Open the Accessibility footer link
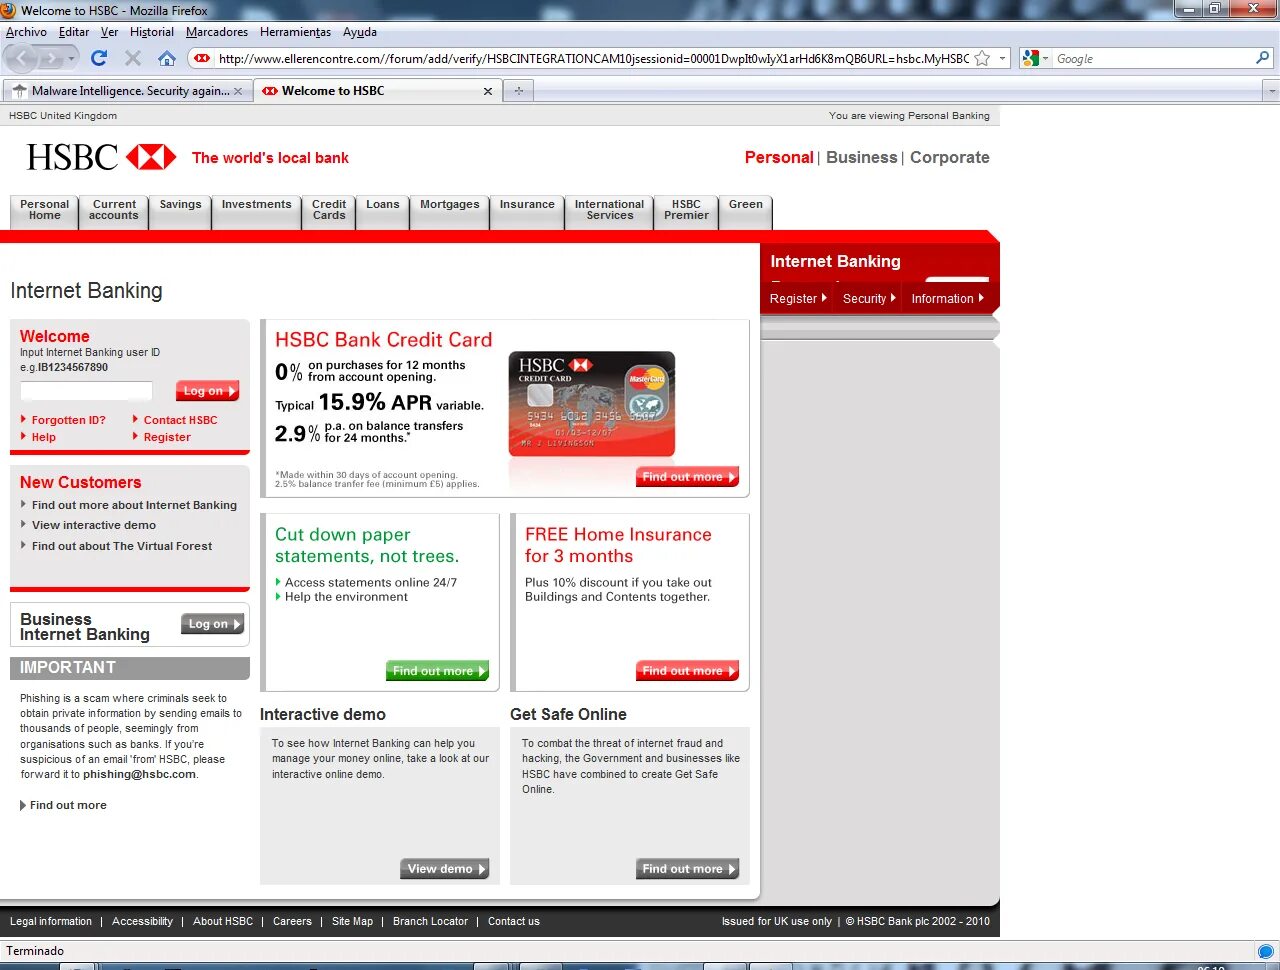The height and width of the screenshot is (970, 1280). [142, 921]
